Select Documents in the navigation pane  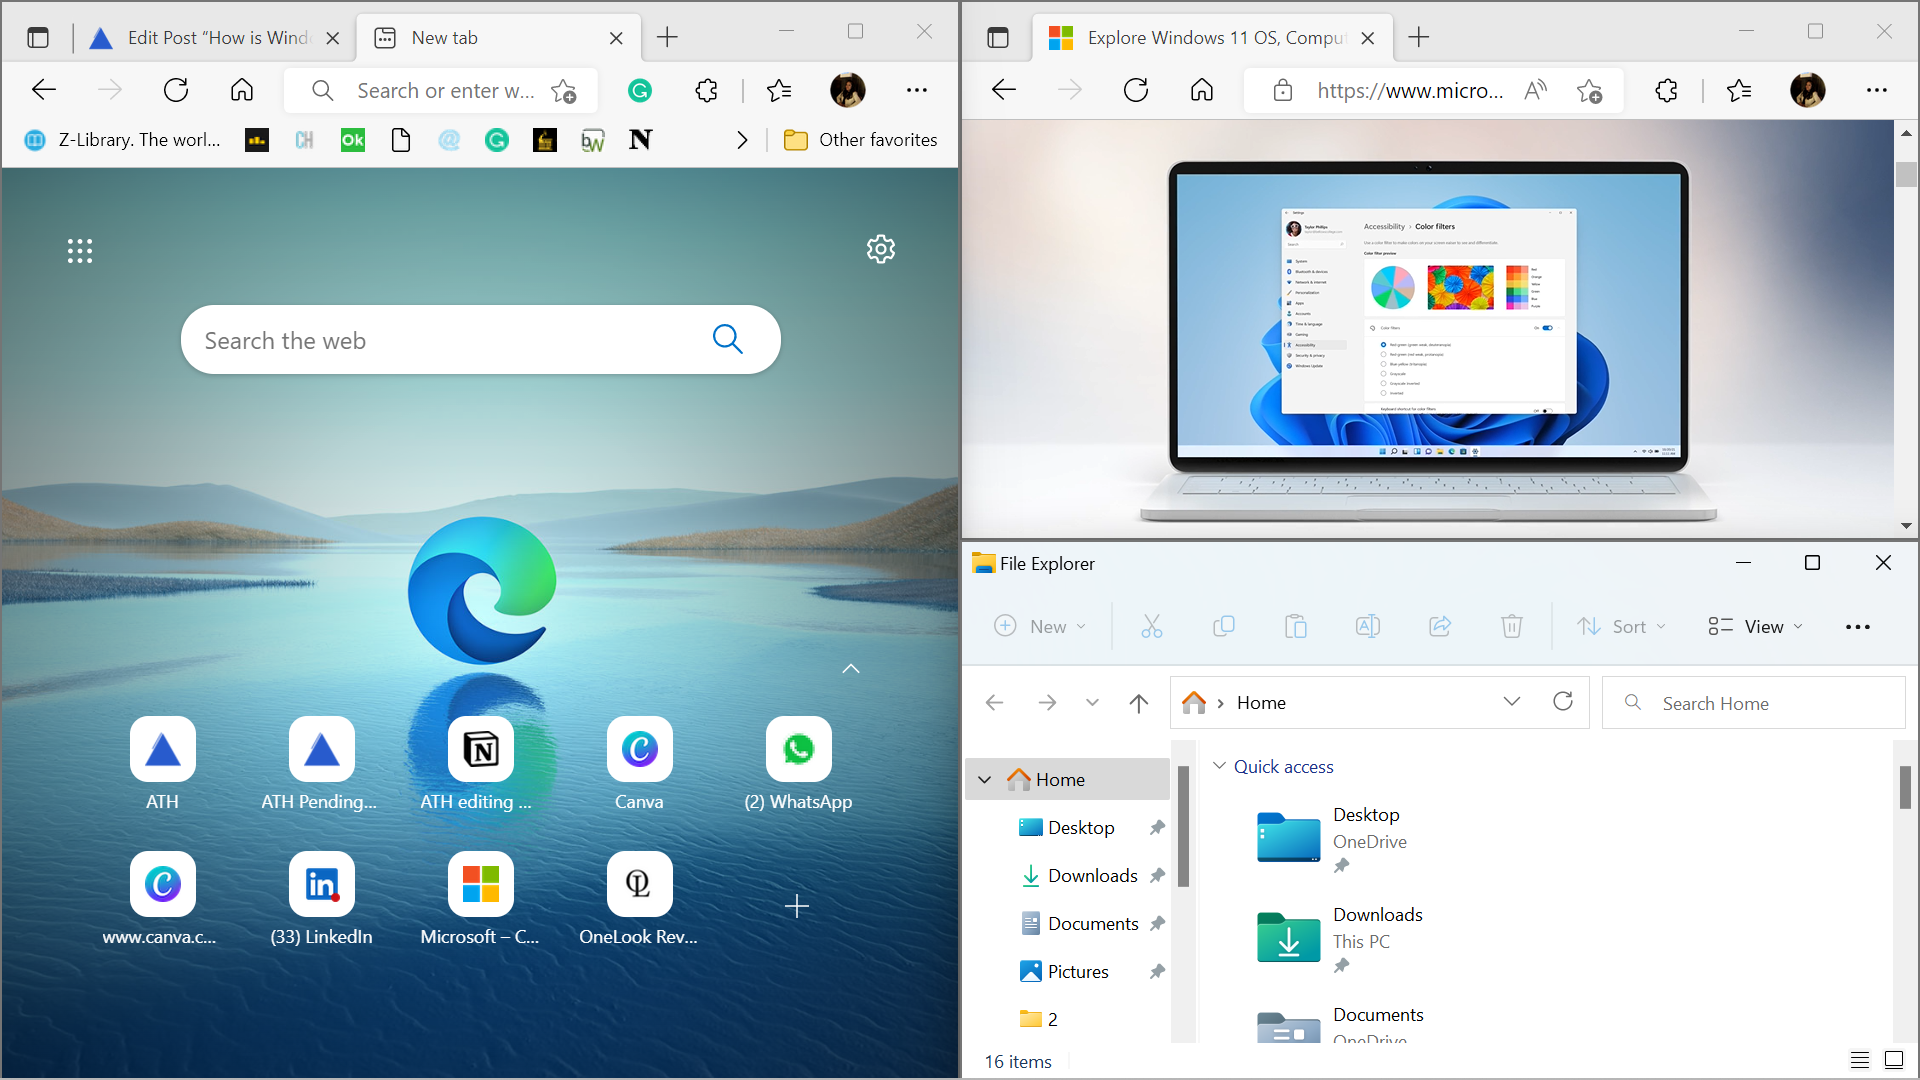1092,923
